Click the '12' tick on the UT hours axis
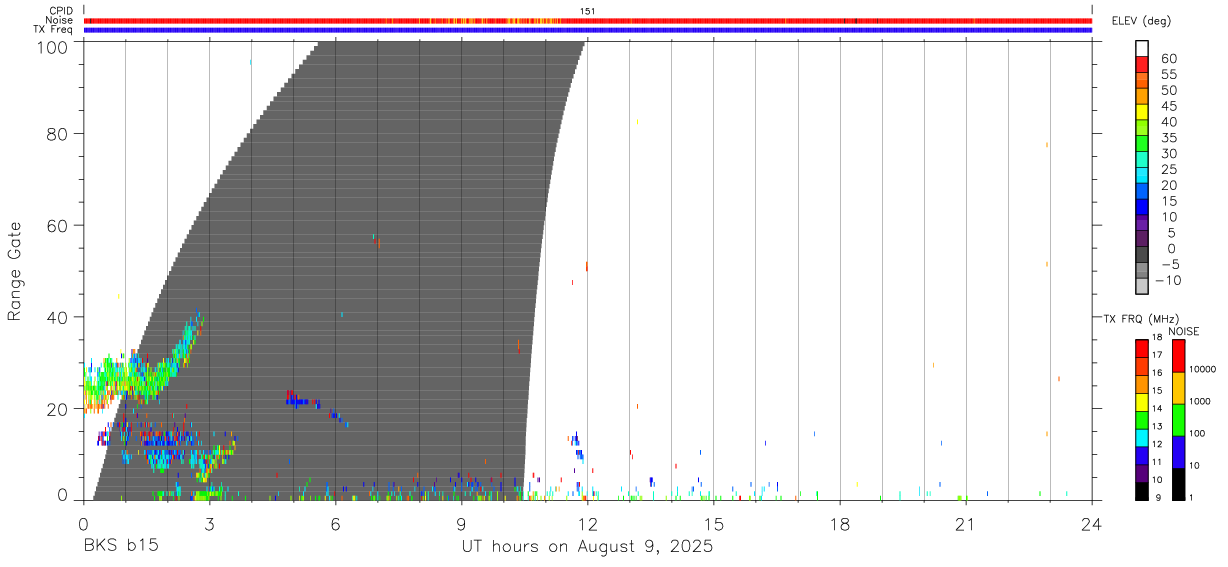The height and width of the screenshot is (567, 1228). pos(588,523)
